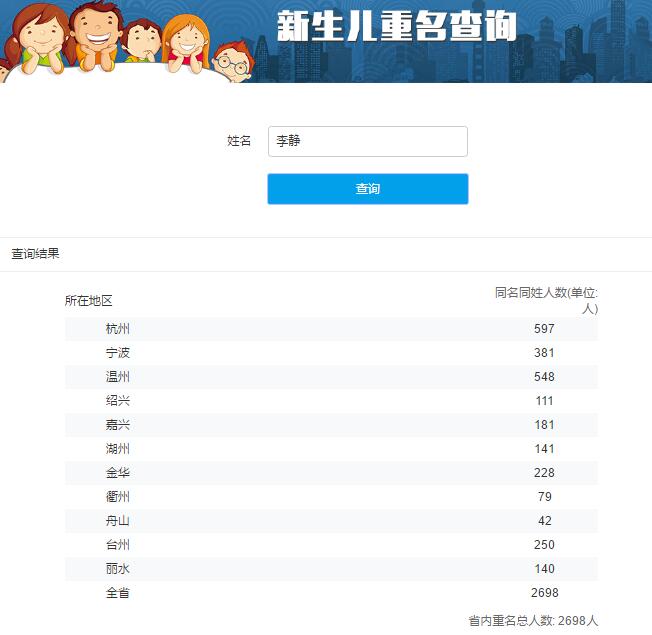The image size is (652, 635).
Task: Click the count 111 for 绍兴
Action: tap(544, 400)
